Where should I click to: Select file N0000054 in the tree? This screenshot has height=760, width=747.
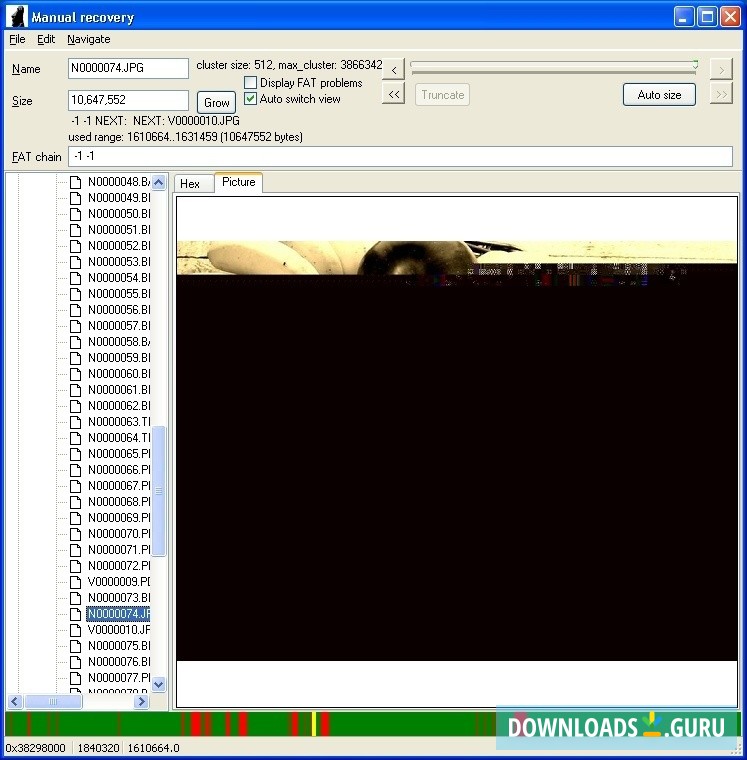tap(119, 278)
